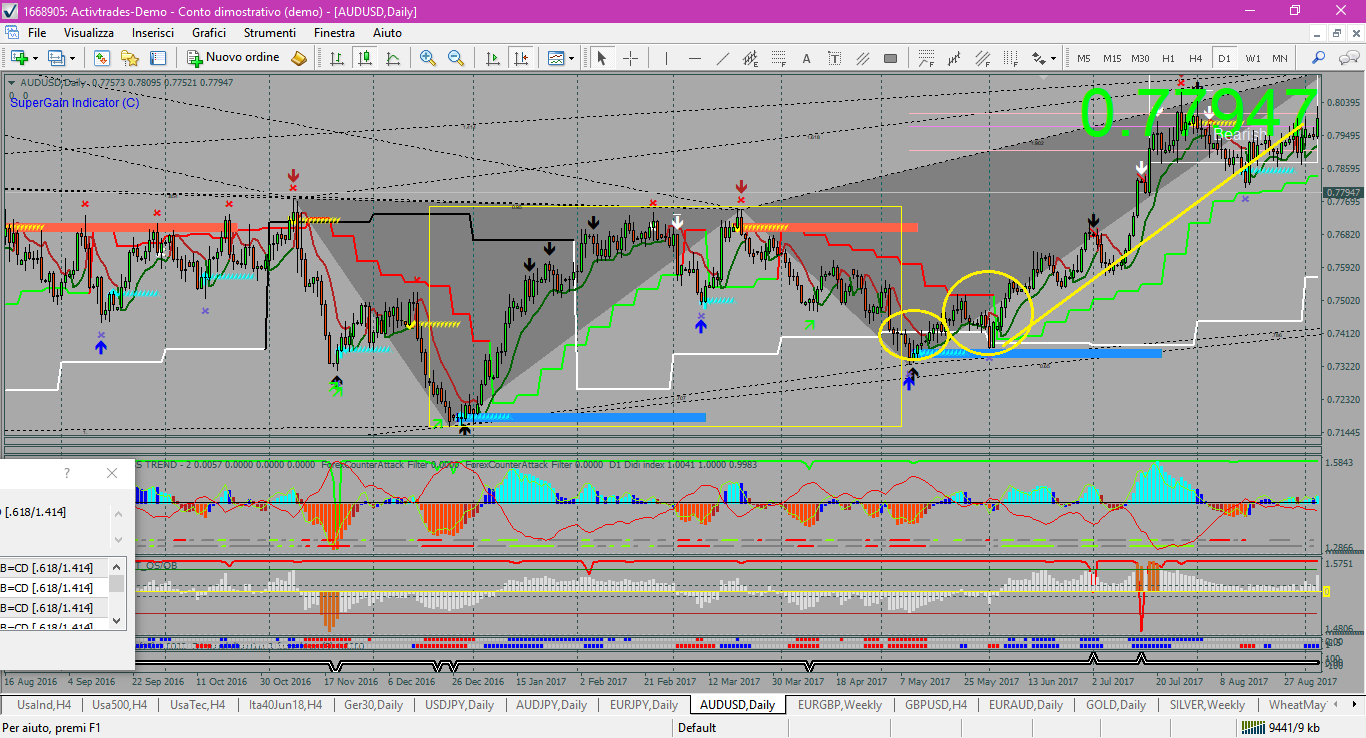
Task: Expand the profiles dropdown arrow
Action: tap(72, 58)
